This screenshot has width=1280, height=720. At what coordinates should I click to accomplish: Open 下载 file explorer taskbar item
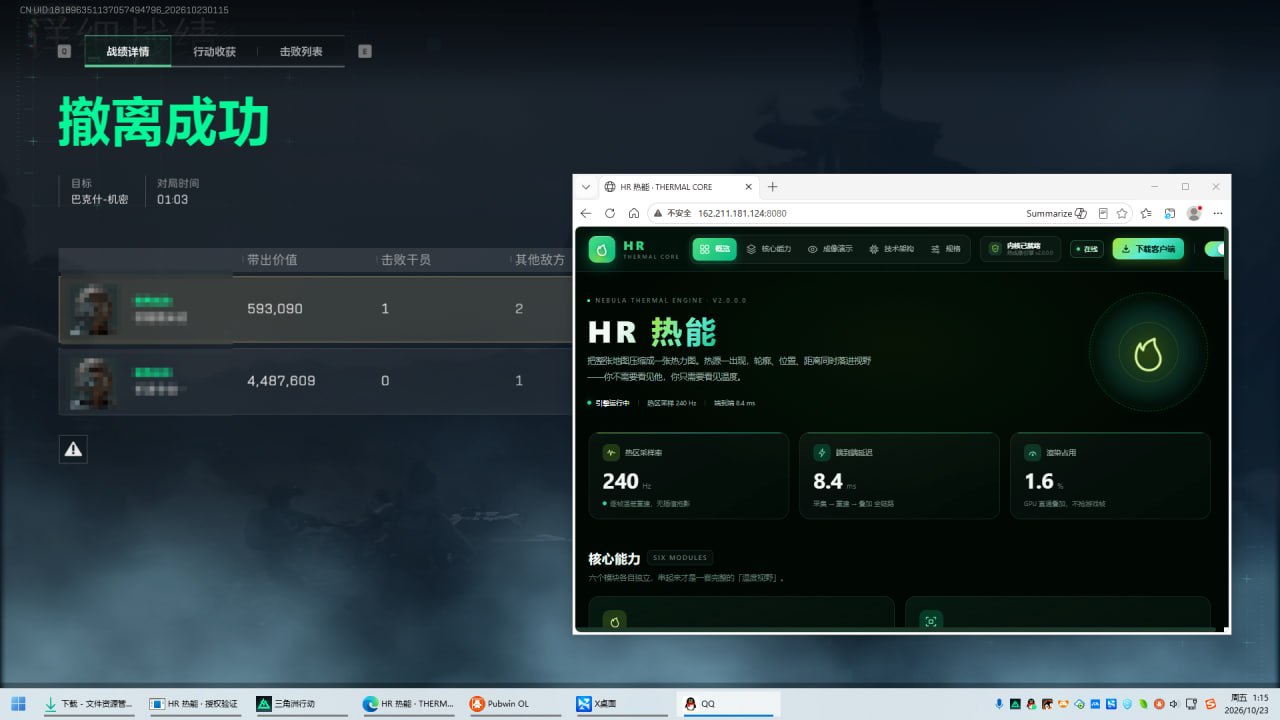coord(88,704)
